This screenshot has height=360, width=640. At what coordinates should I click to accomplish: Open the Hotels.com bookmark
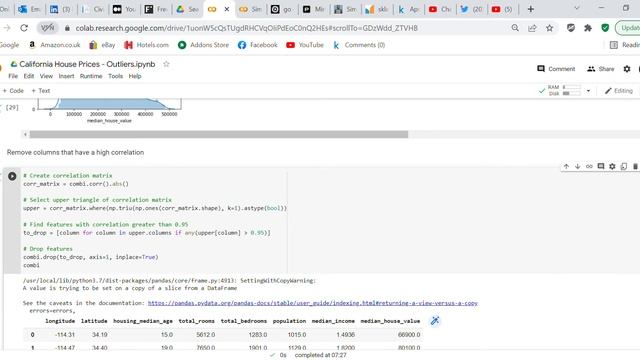click(147, 45)
